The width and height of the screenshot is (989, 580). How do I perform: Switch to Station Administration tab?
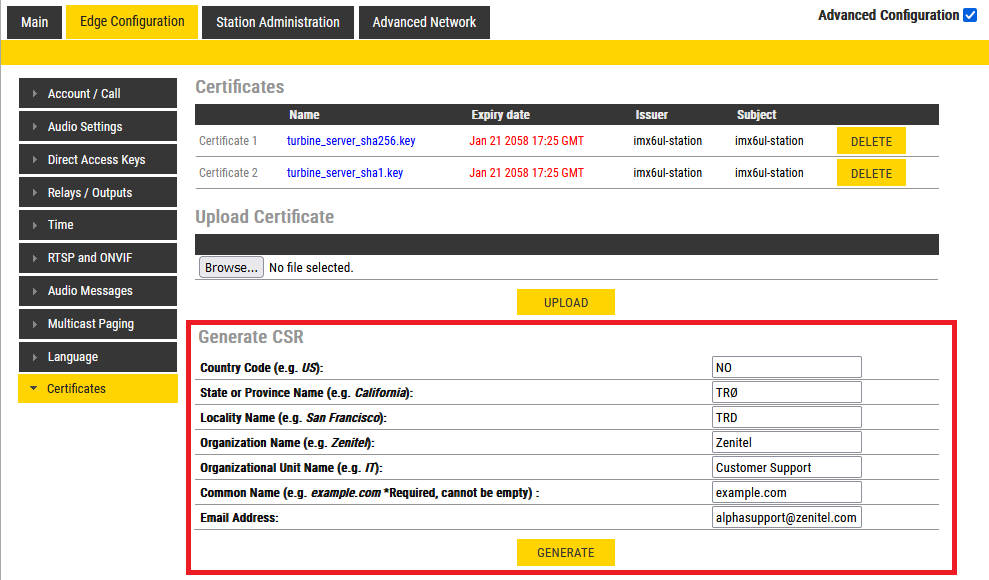278,22
